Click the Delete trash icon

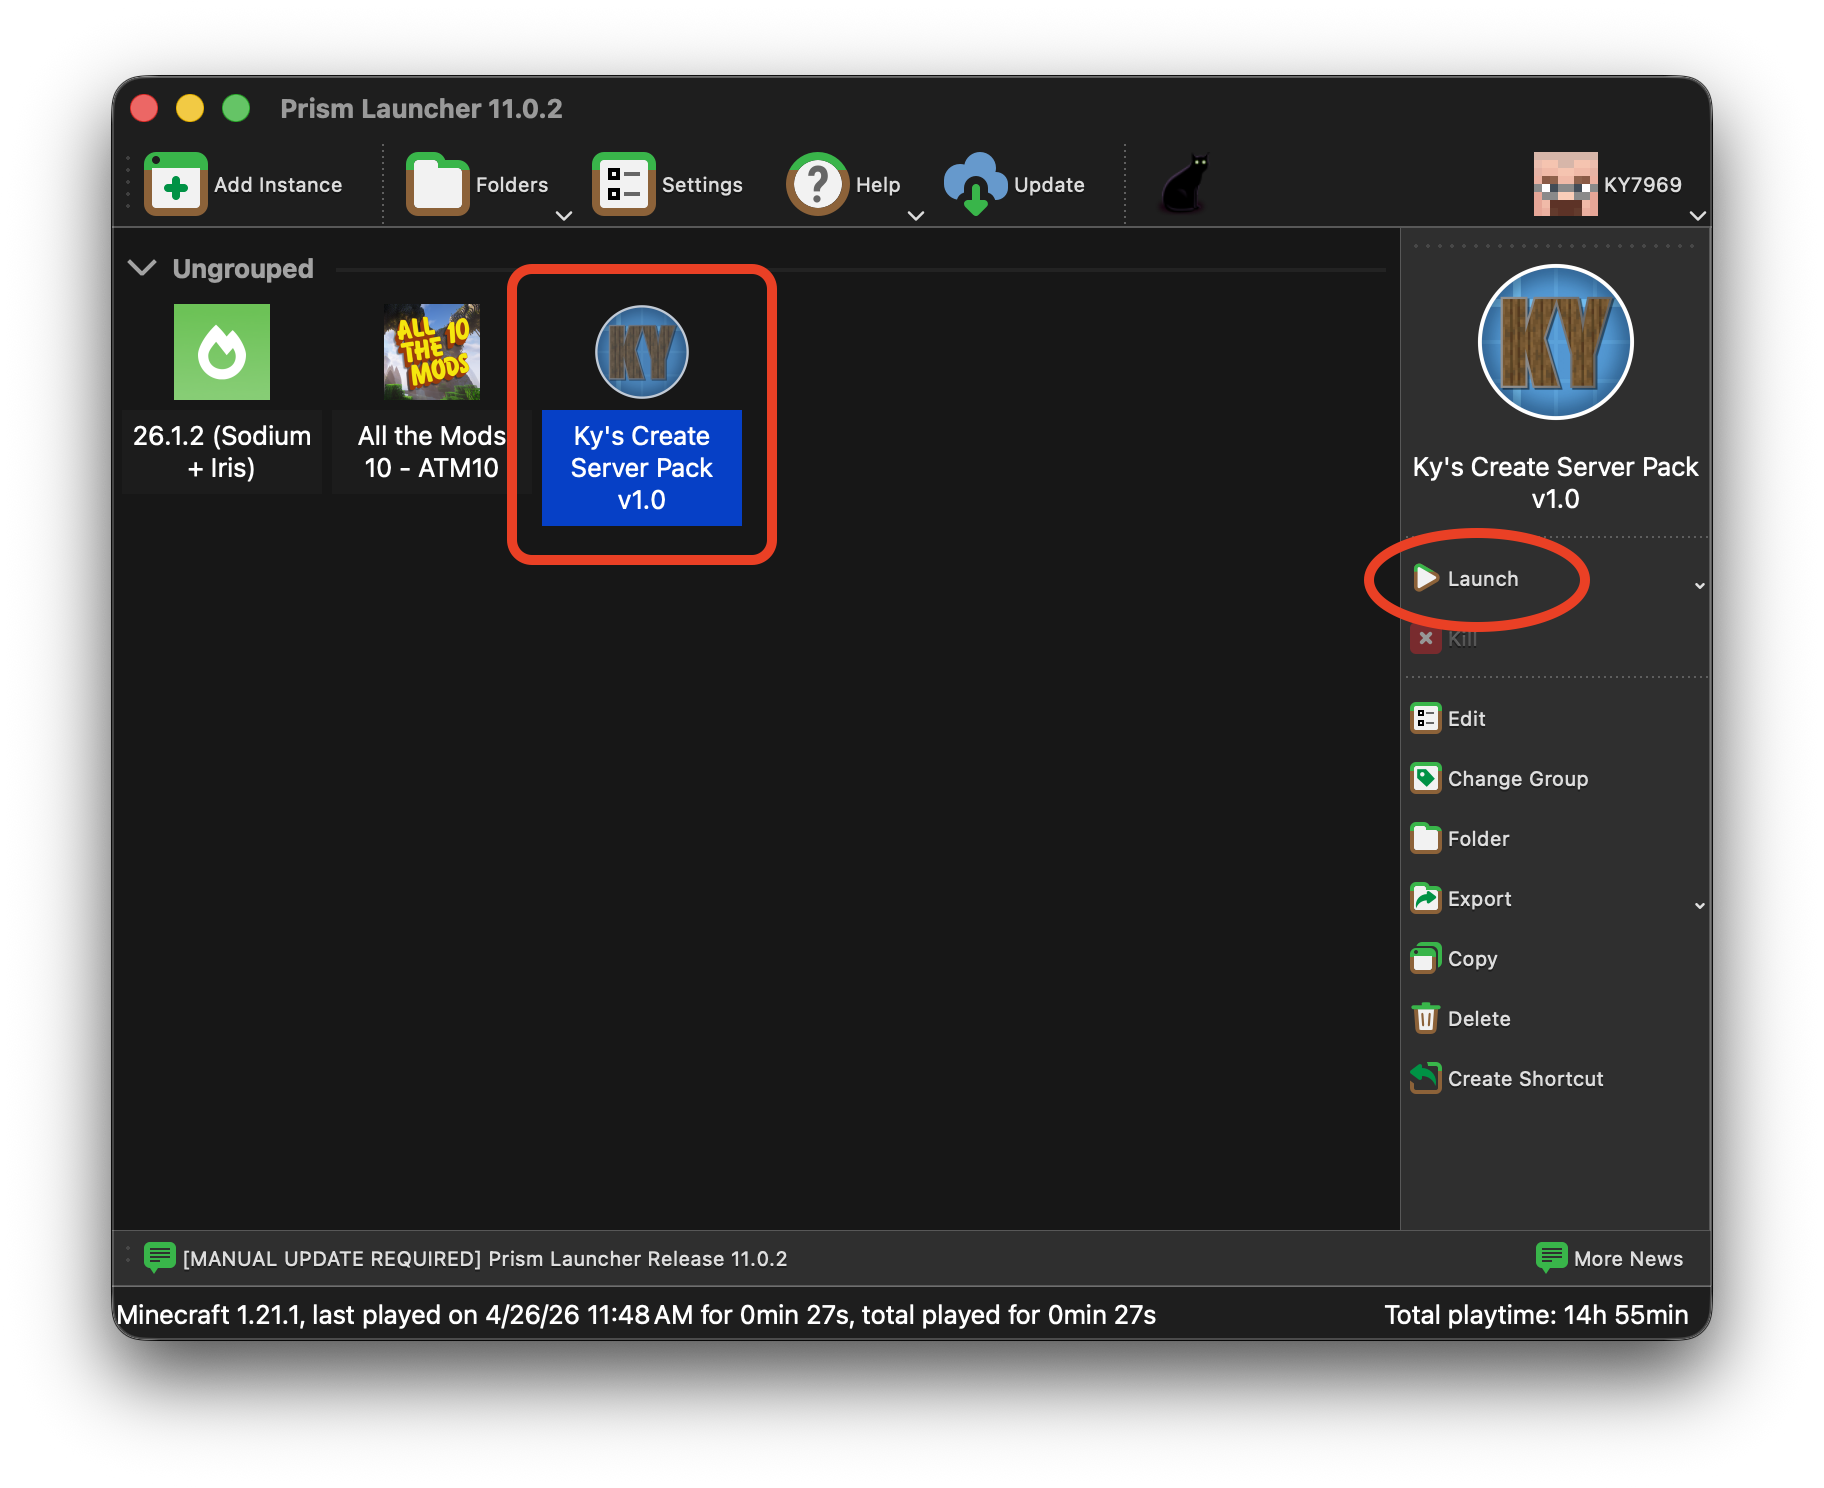(1425, 1019)
